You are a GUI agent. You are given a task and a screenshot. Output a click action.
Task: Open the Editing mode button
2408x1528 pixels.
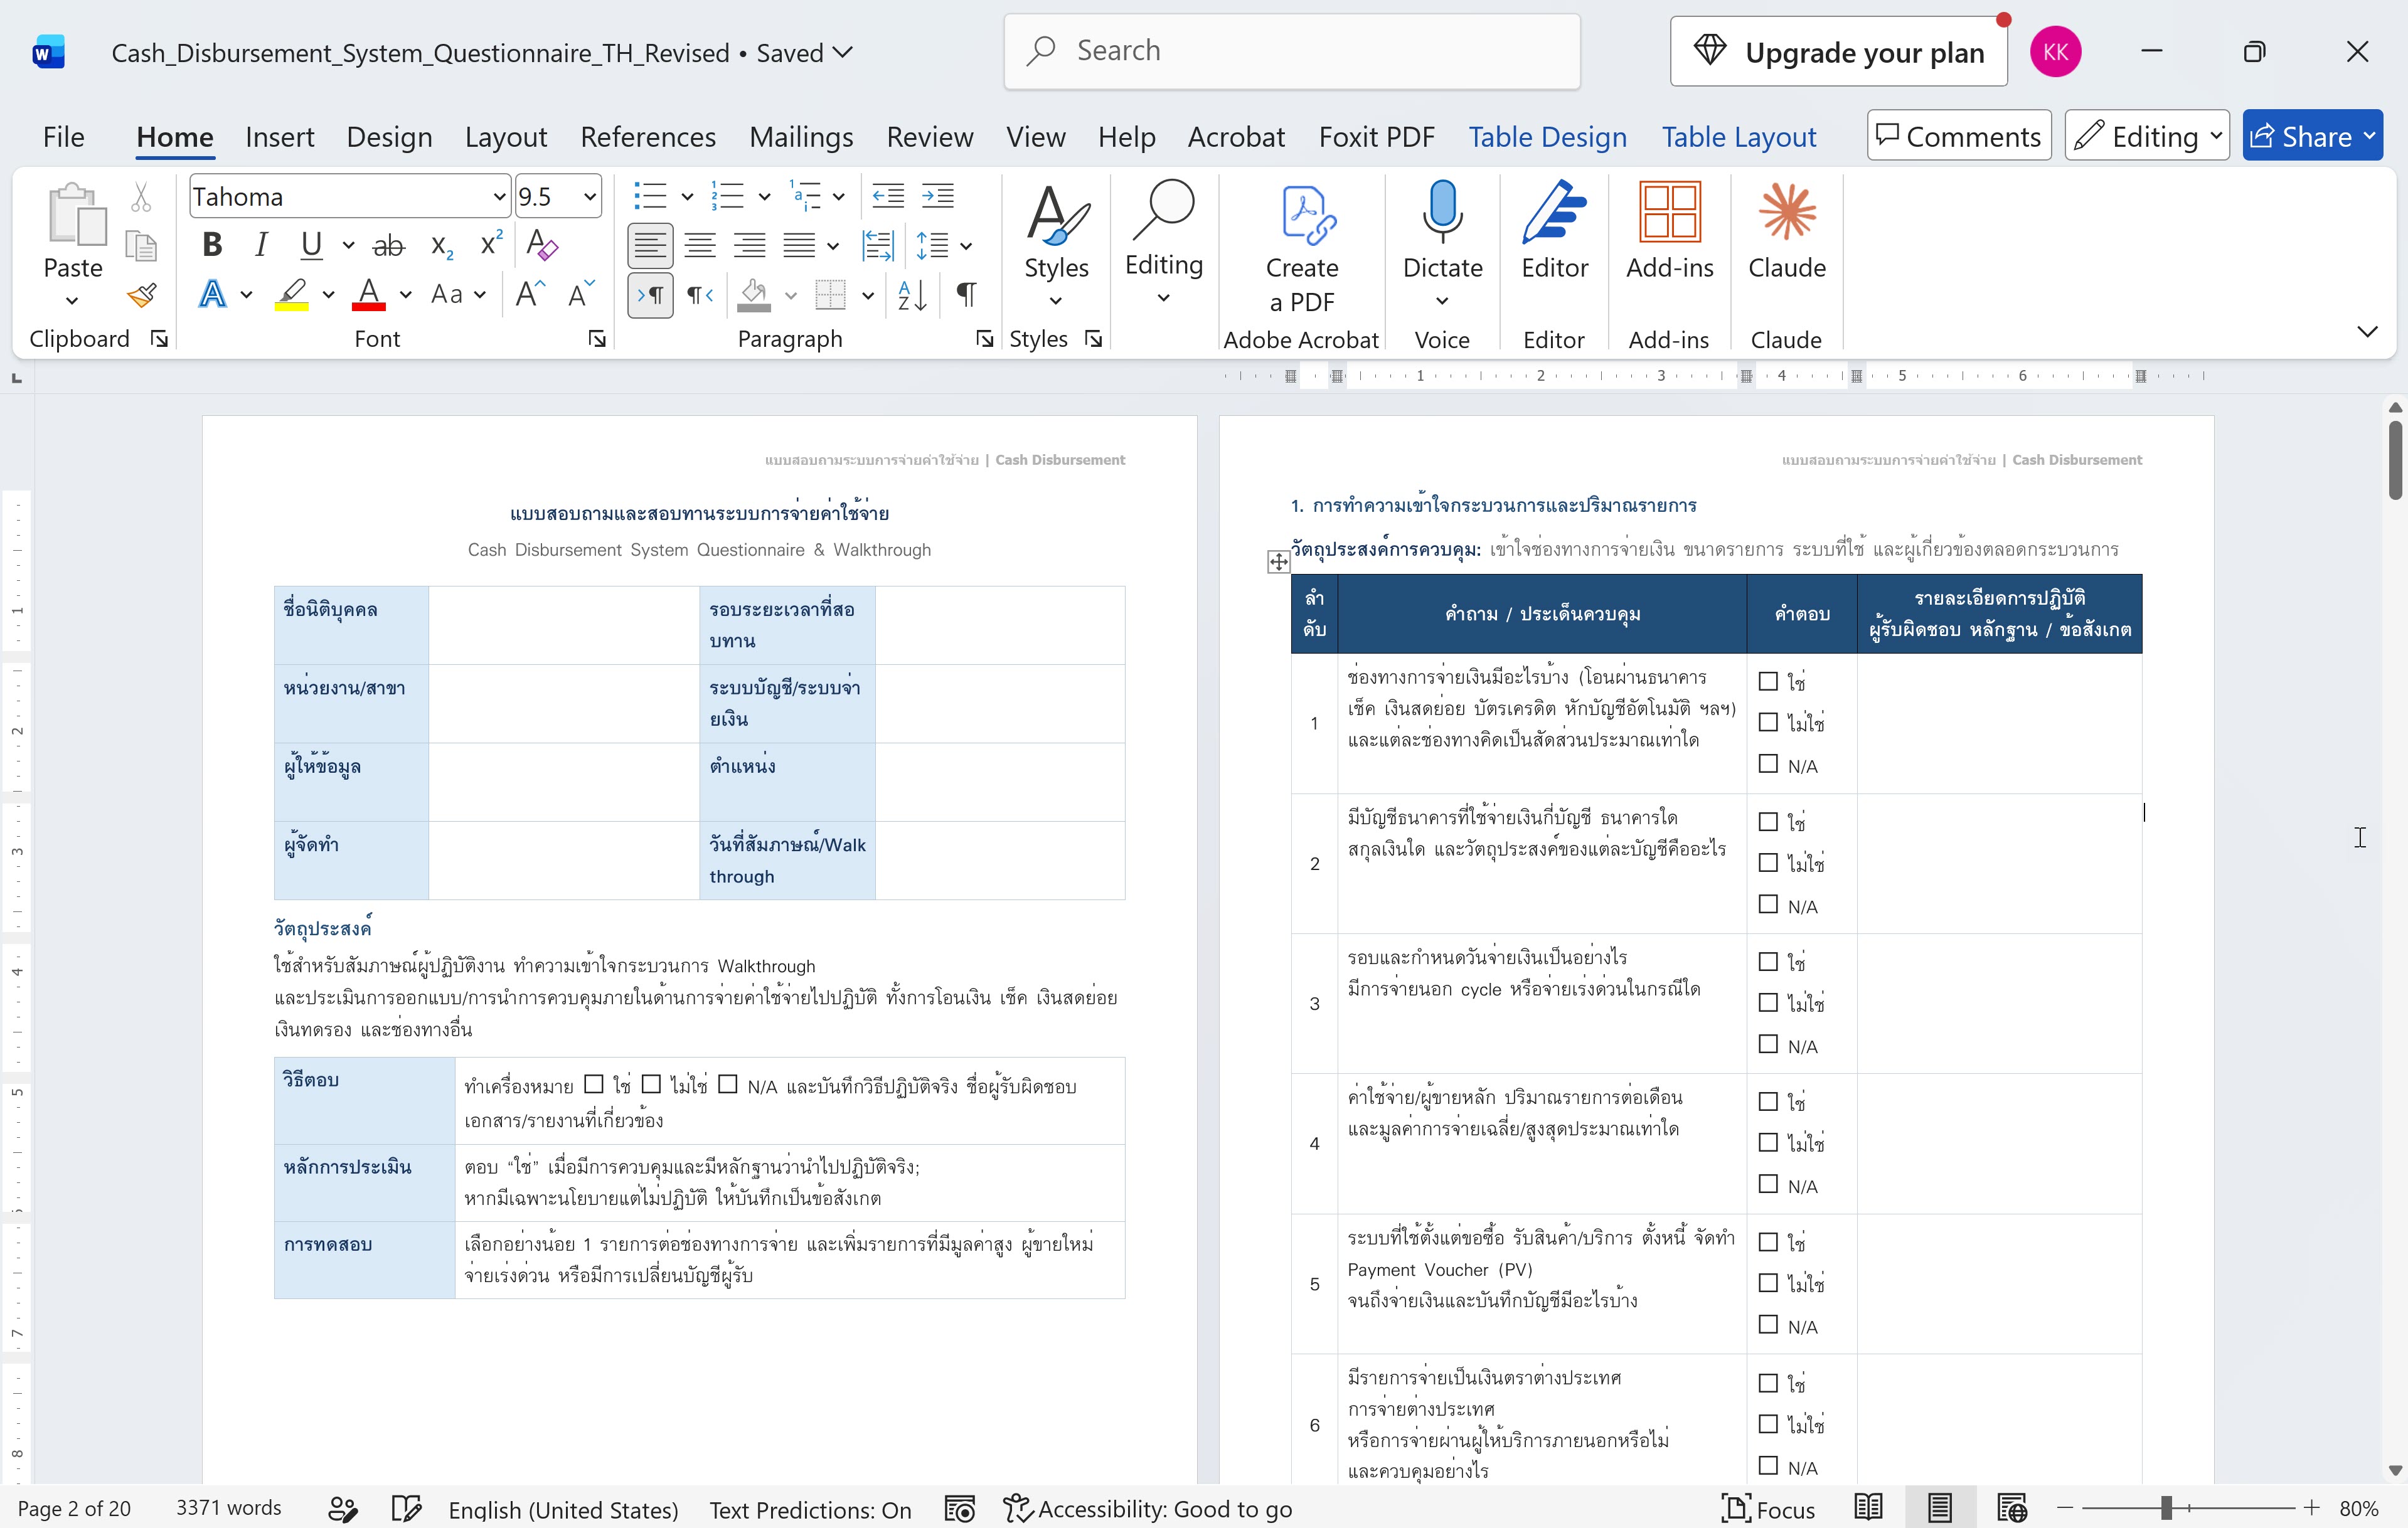tap(2146, 136)
